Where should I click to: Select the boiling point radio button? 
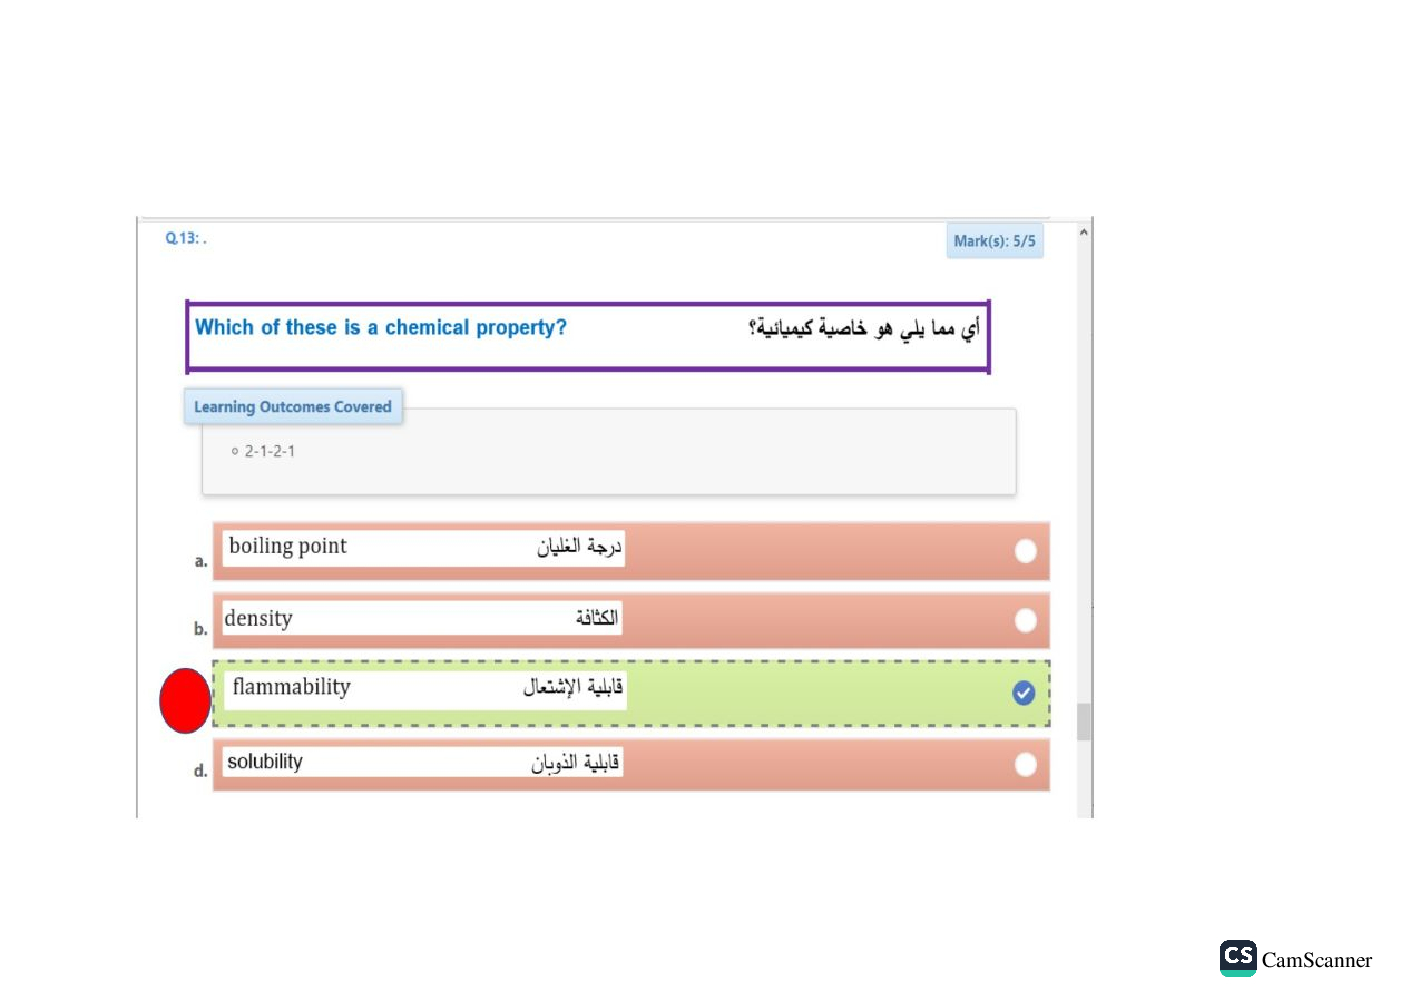(x=1025, y=551)
